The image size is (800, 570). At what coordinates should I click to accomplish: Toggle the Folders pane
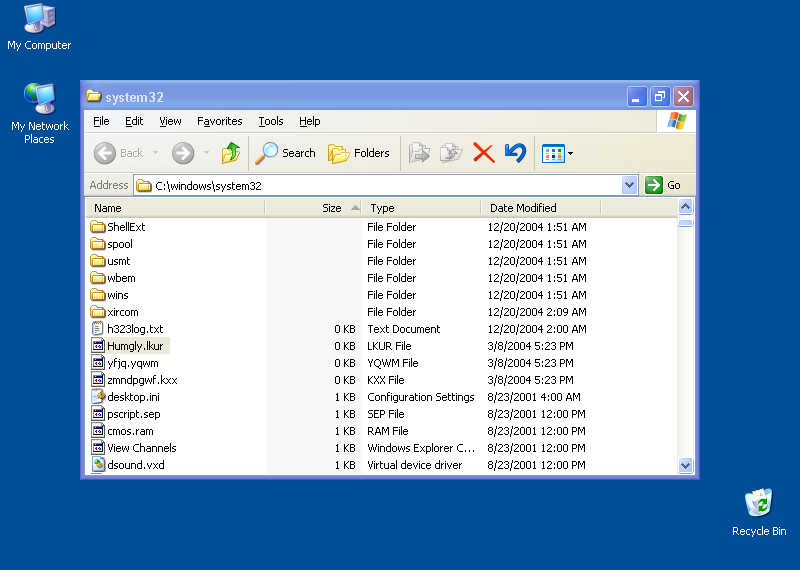tap(358, 153)
